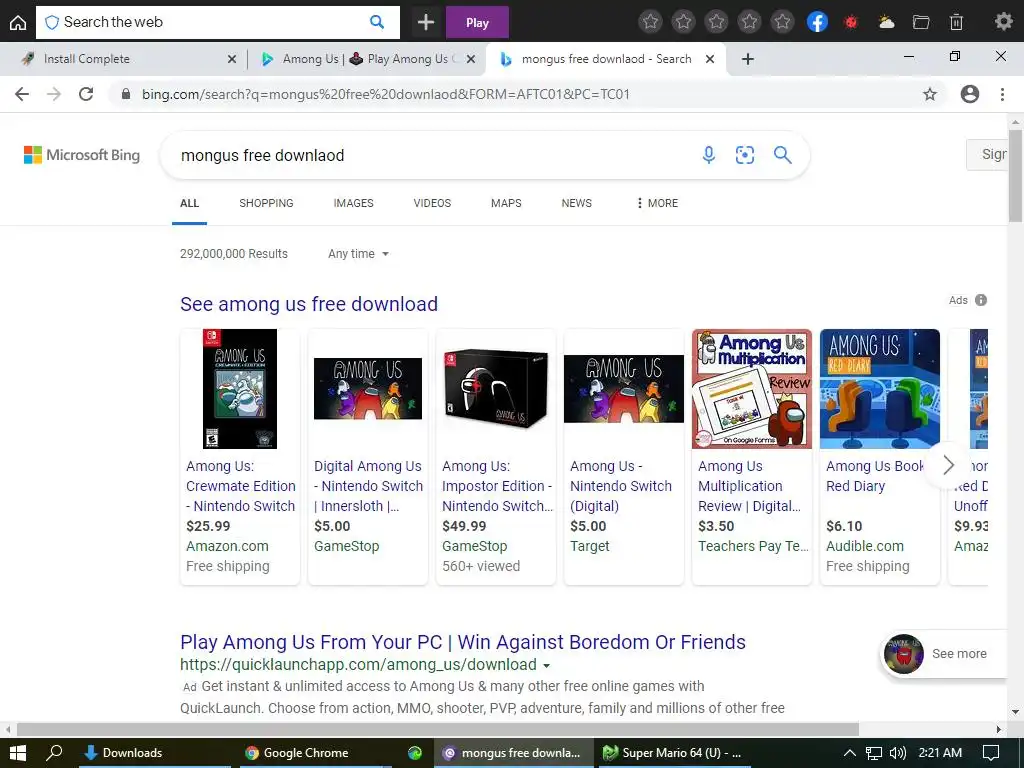Click the horizontal scrollbar thumb
The height and width of the screenshot is (768, 1024).
[x=438, y=729]
